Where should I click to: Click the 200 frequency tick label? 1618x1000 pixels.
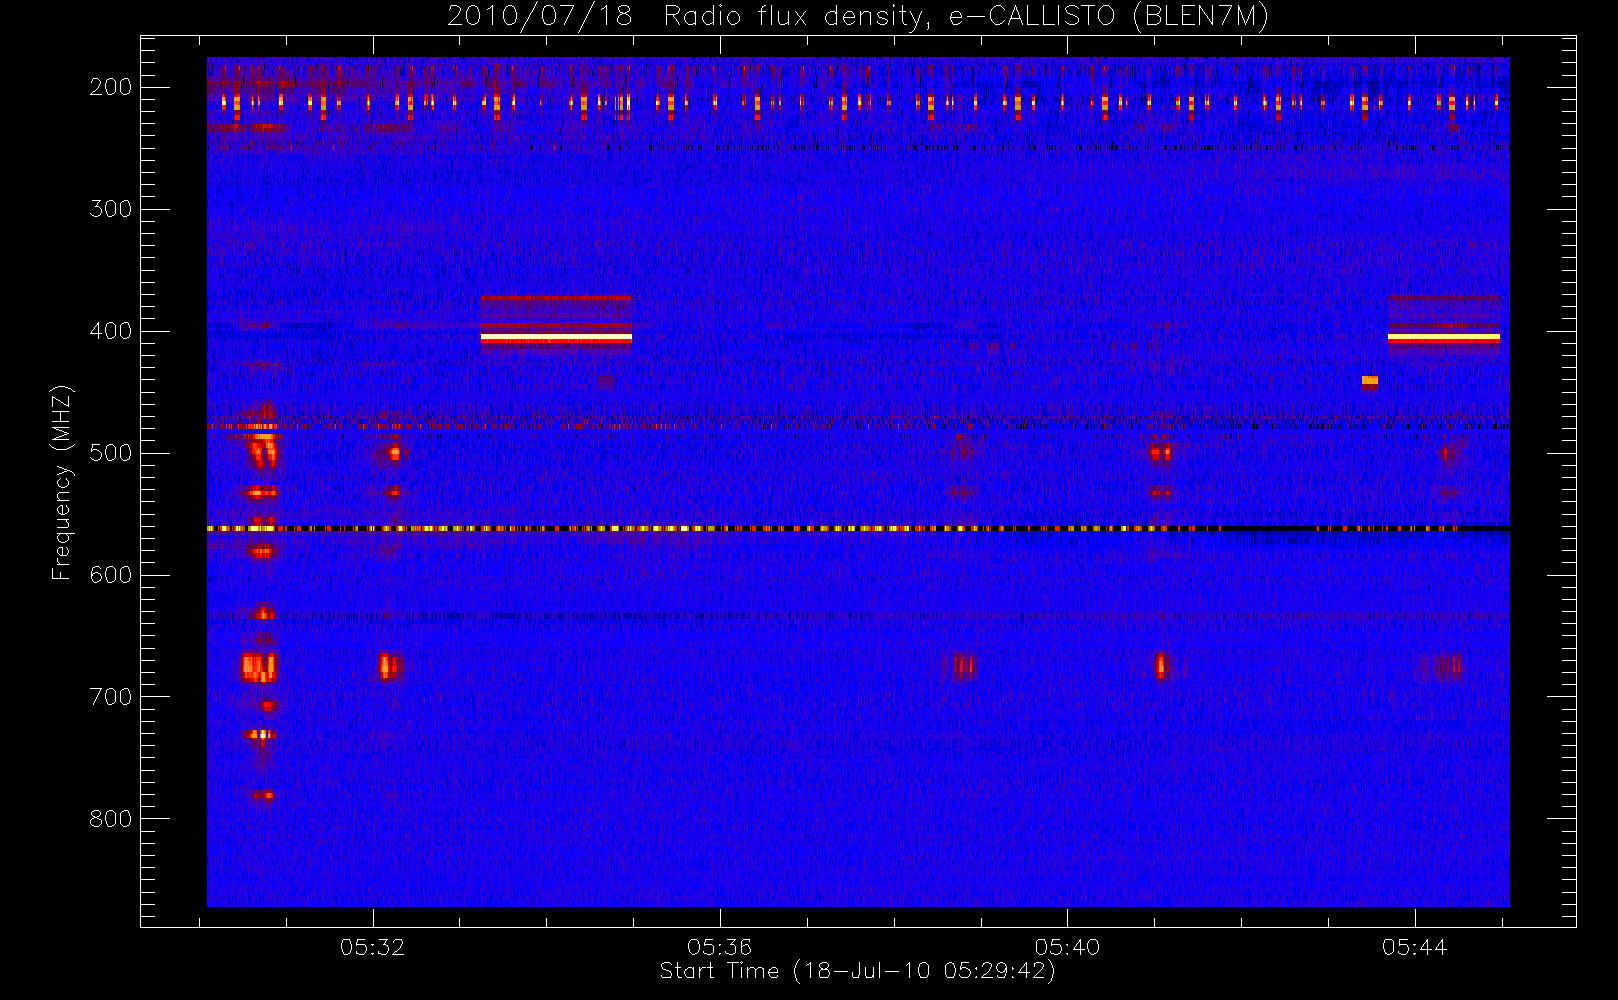[111, 87]
